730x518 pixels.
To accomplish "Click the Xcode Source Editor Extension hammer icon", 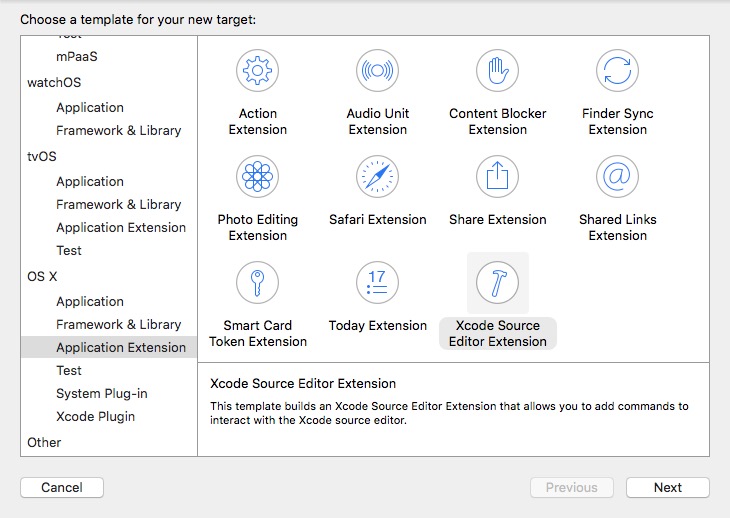I will point(497,283).
